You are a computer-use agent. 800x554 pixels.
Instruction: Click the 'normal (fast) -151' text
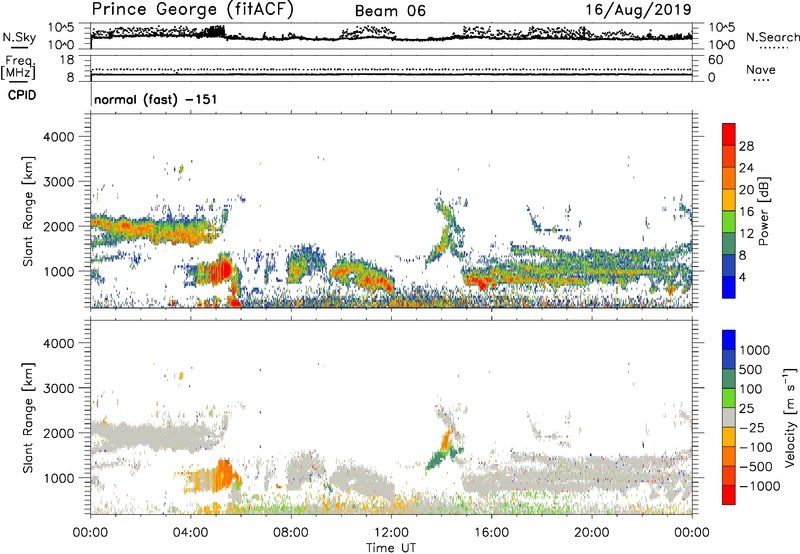pos(156,99)
